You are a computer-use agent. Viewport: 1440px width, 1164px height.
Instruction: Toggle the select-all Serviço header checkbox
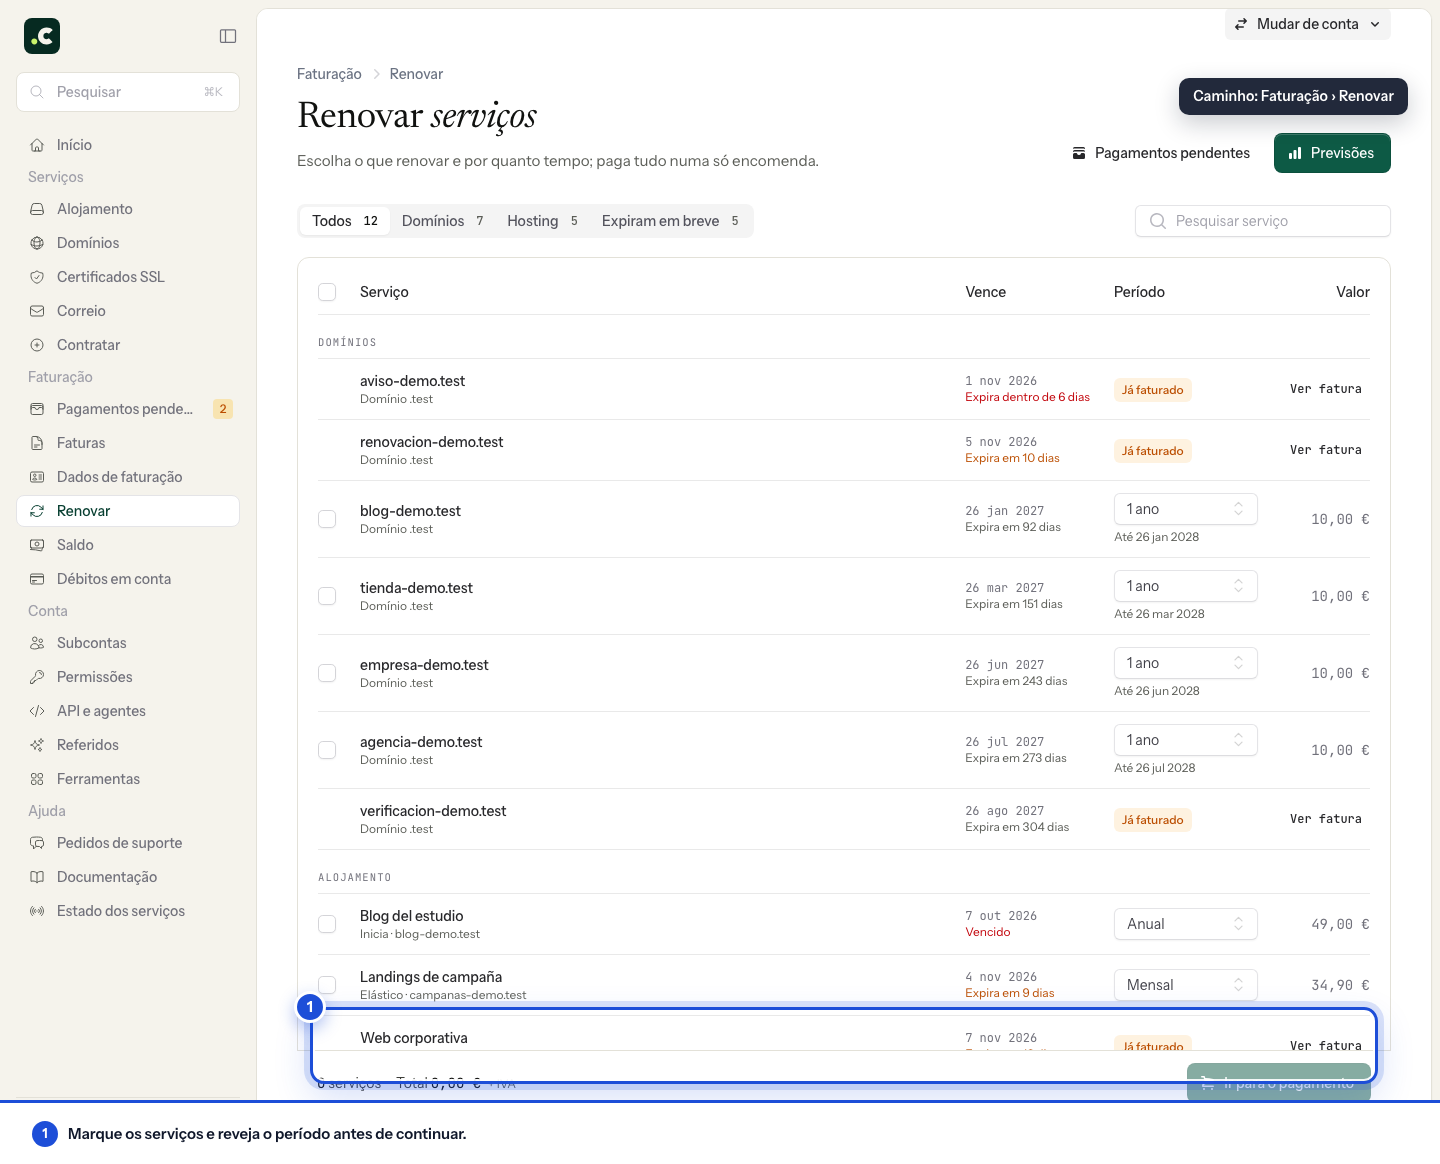pyautogui.click(x=327, y=292)
